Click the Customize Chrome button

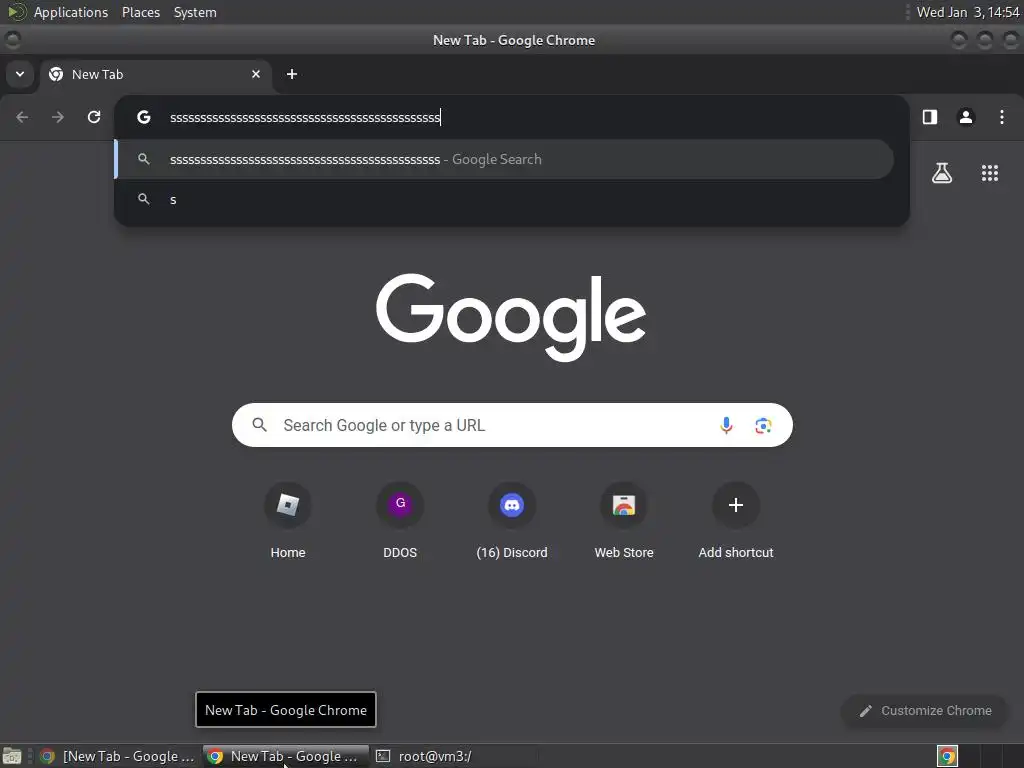pyautogui.click(x=925, y=711)
